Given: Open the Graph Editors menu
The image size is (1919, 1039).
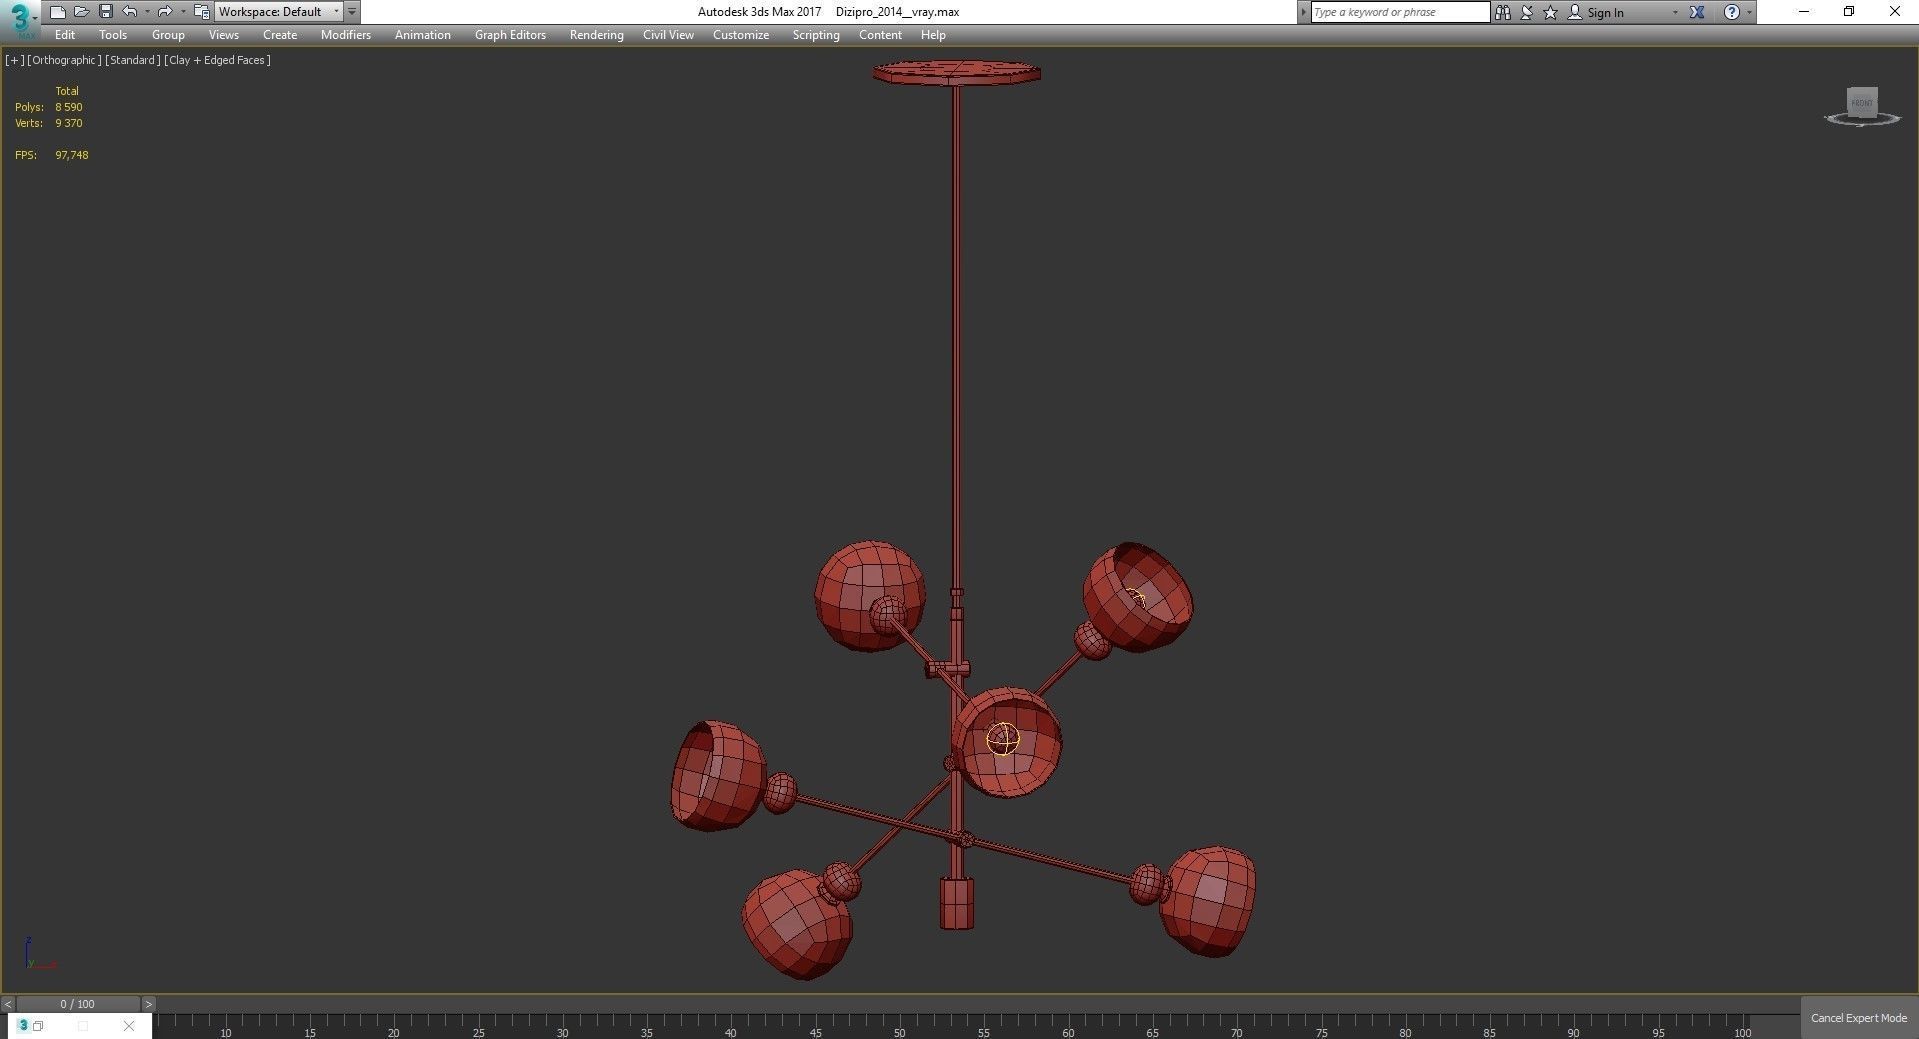Looking at the screenshot, I should [510, 35].
